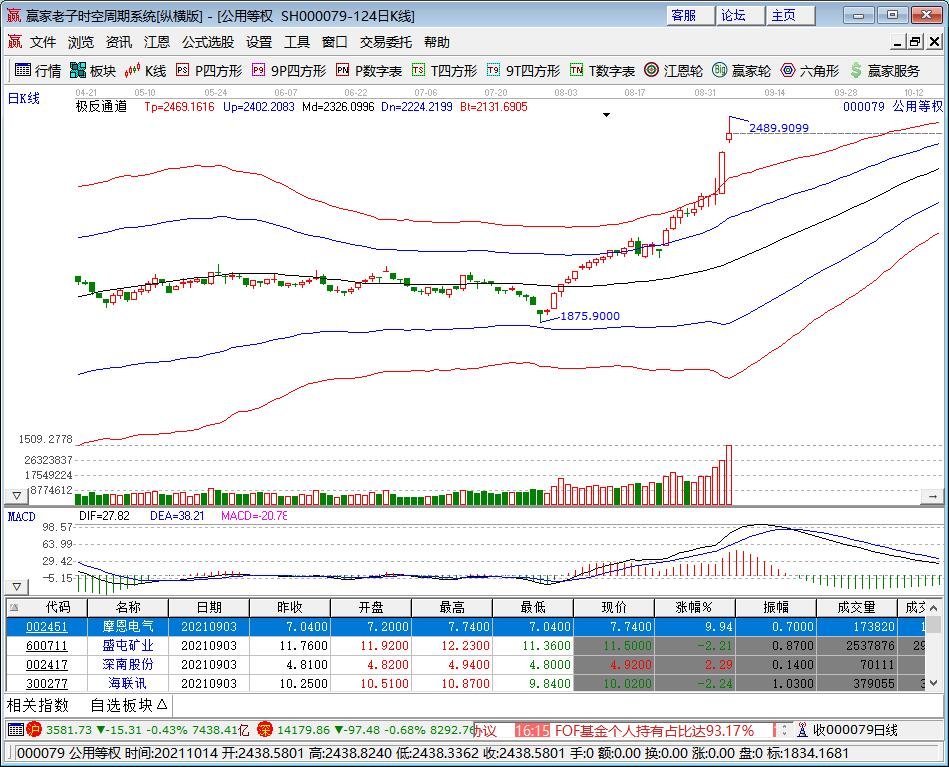Click the FOF基金 news ticker headline

click(654, 730)
